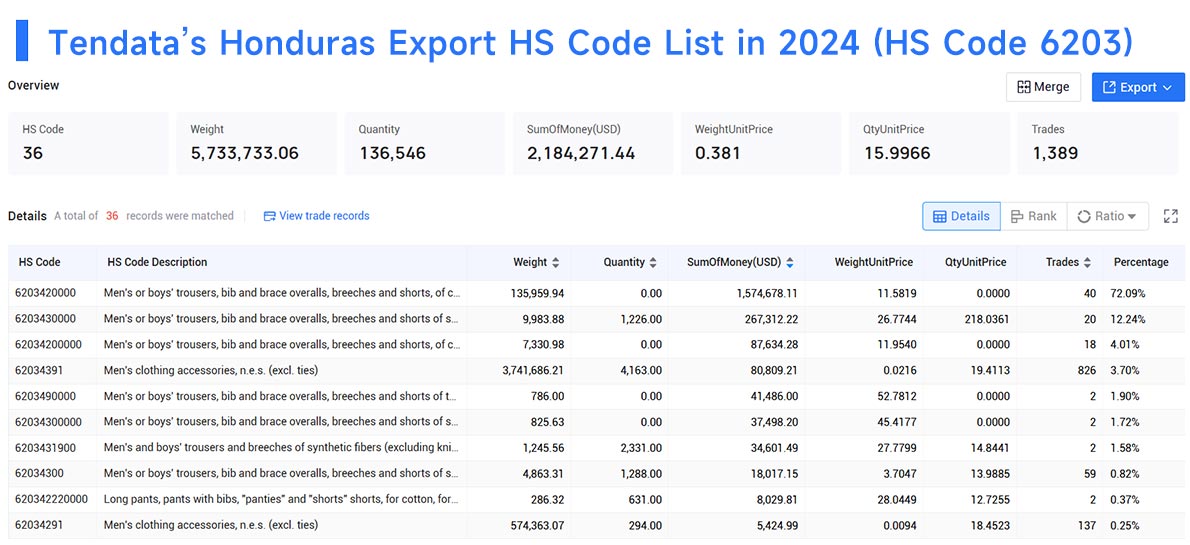Select HS code 62034300 row
Viewport: 1190px width, 545px height.
(595, 474)
